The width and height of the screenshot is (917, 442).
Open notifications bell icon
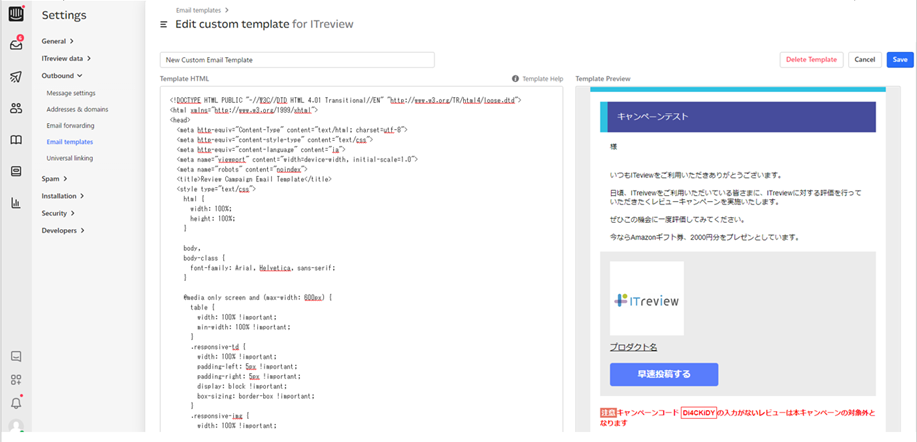point(15,403)
